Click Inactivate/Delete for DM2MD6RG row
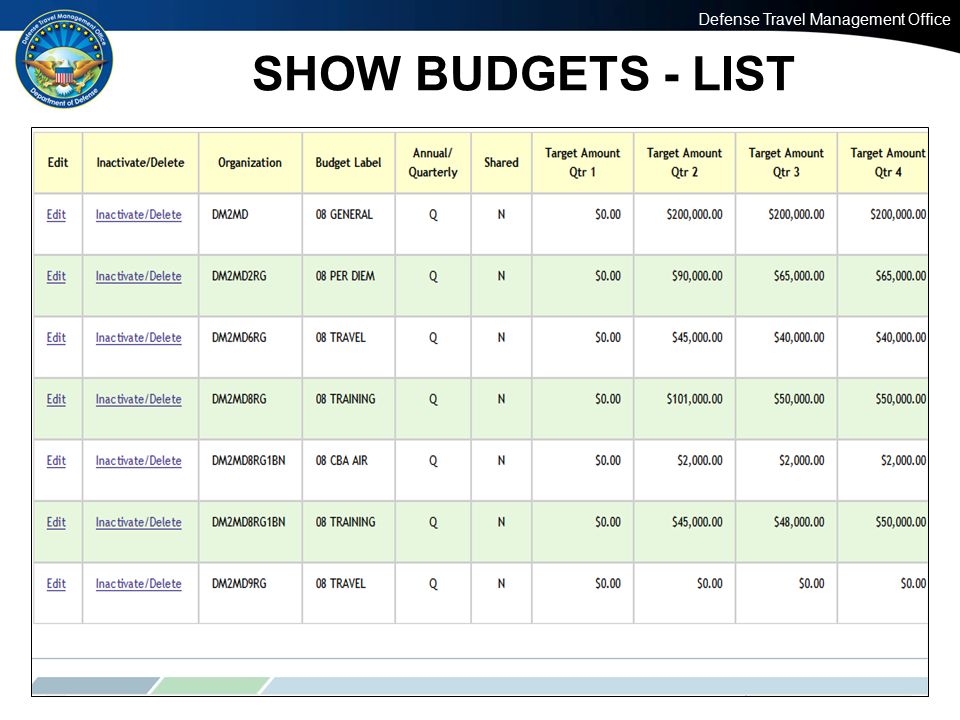This screenshot has height=720, width=960. [138, 338]
